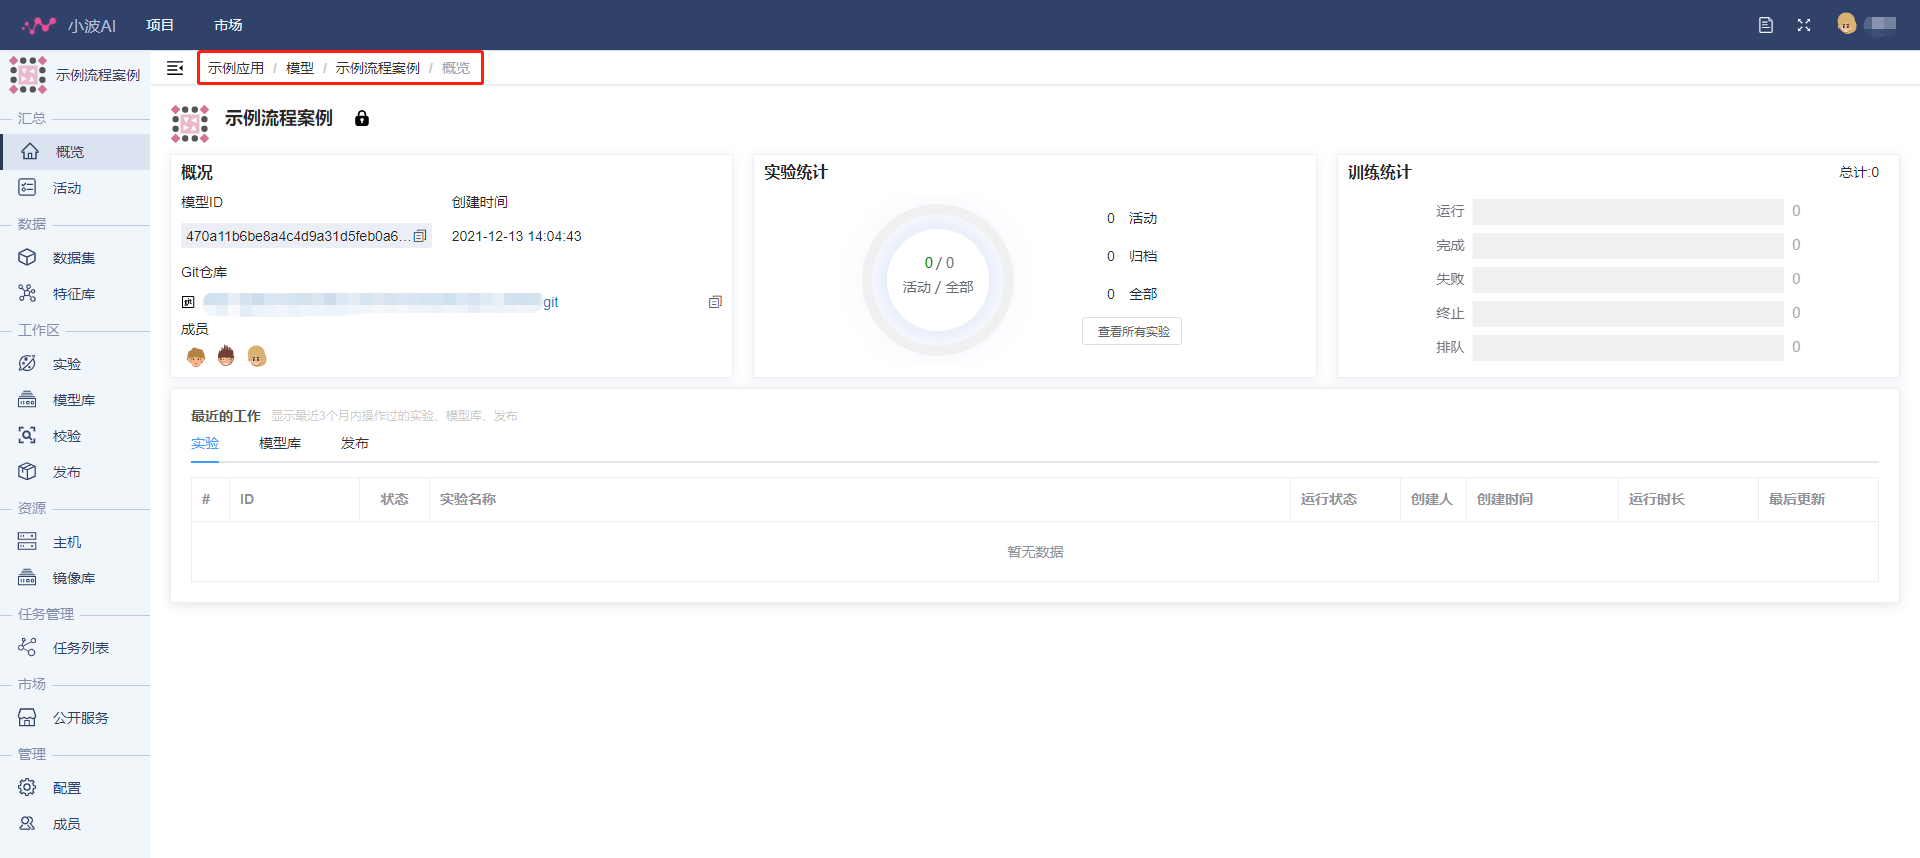Image resolution: width=1920 pixels, height=858 pixels.
Task: Toggle fullscreen icon in header
Action: coord(1804,25)
